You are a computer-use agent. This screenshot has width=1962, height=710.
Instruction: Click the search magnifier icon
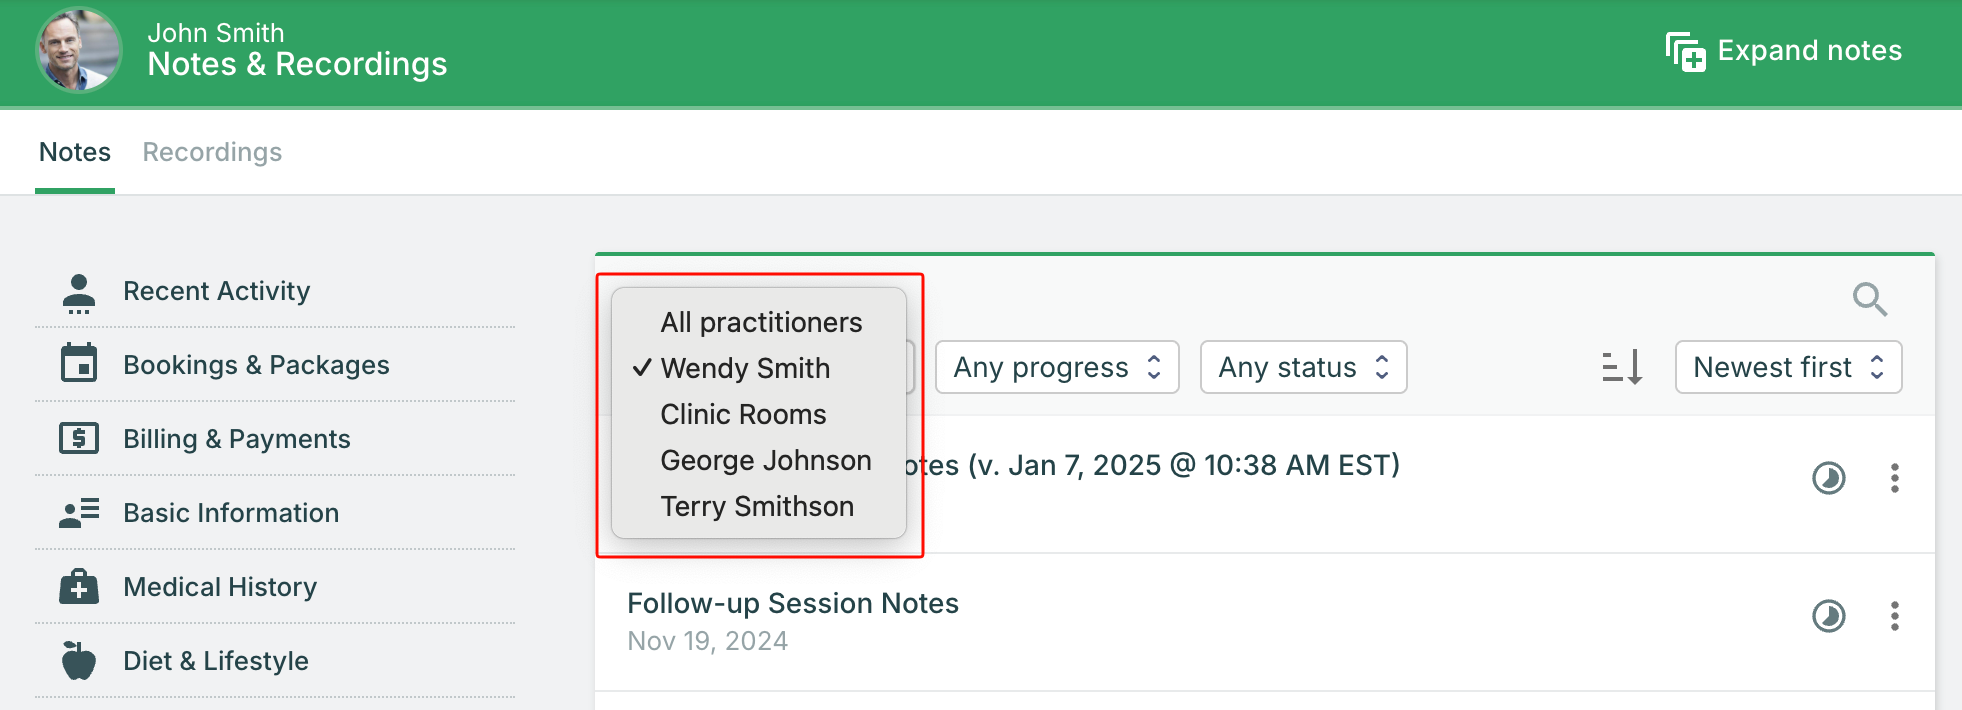point(1869,299)
